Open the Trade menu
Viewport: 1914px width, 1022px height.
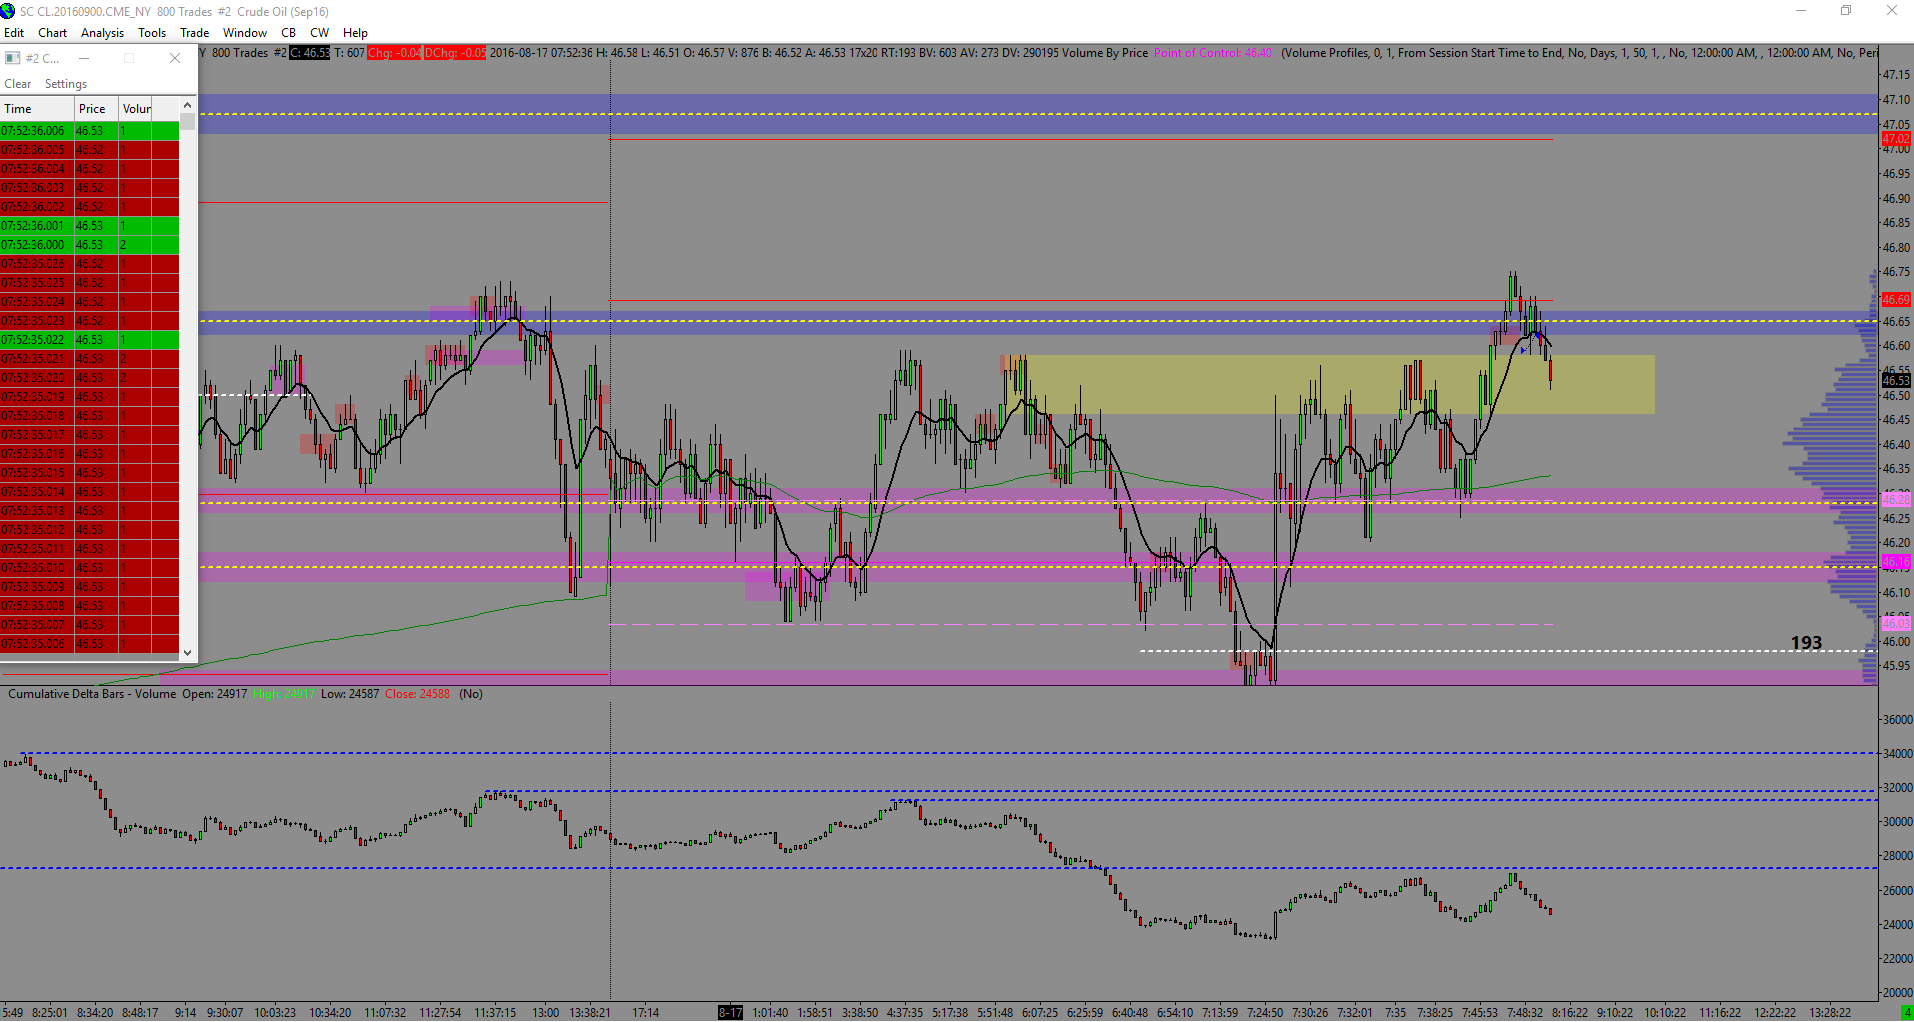click(194, 33)
